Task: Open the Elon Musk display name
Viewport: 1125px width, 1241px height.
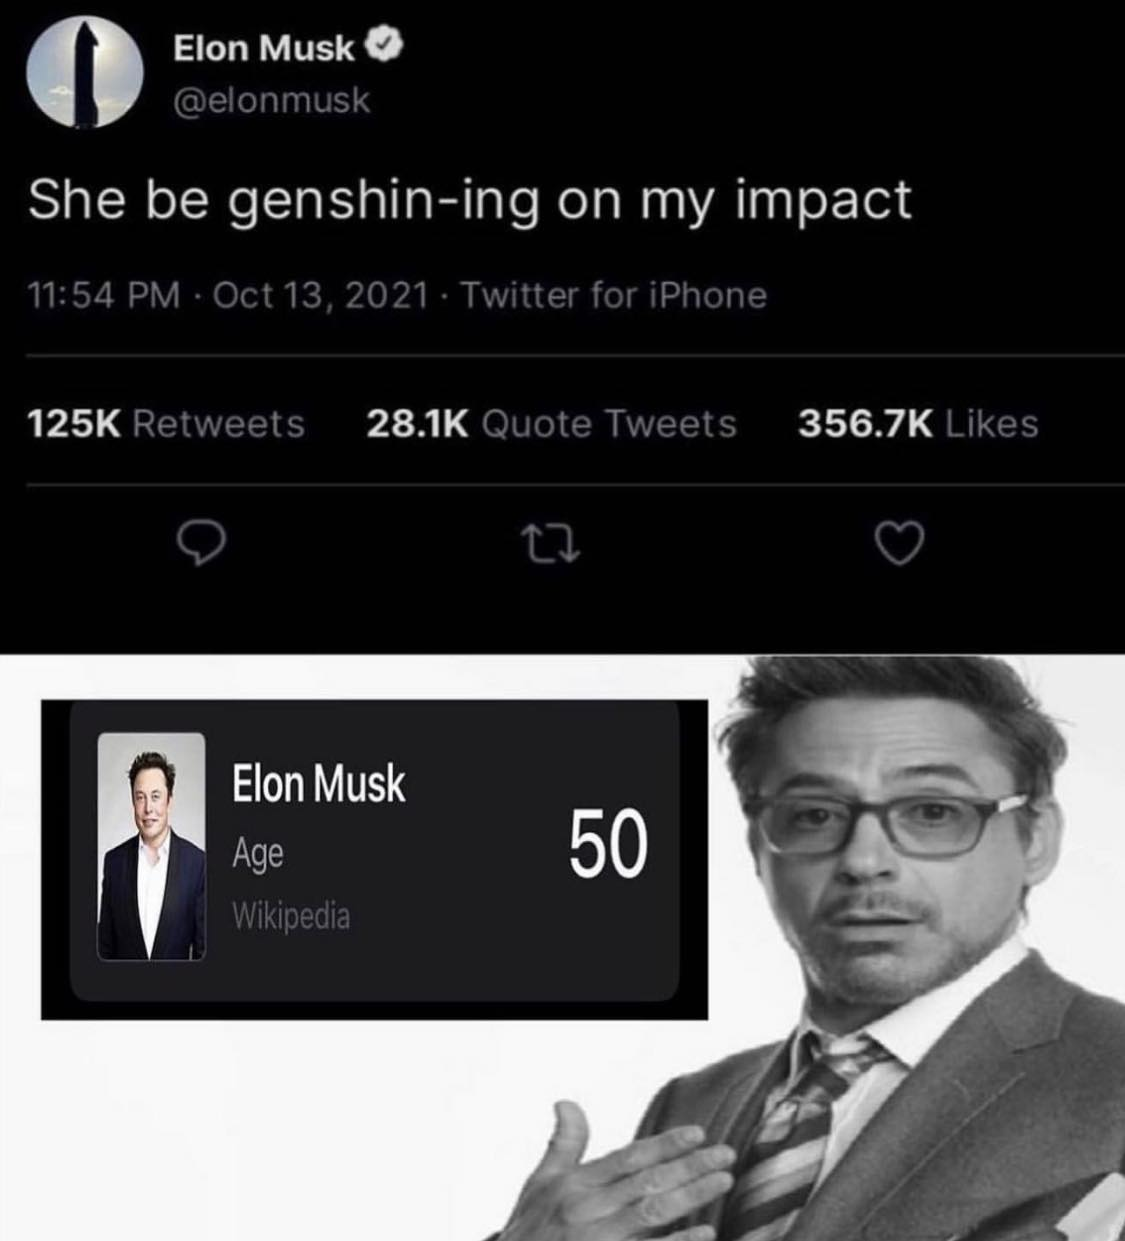Action: pos(264,47)
